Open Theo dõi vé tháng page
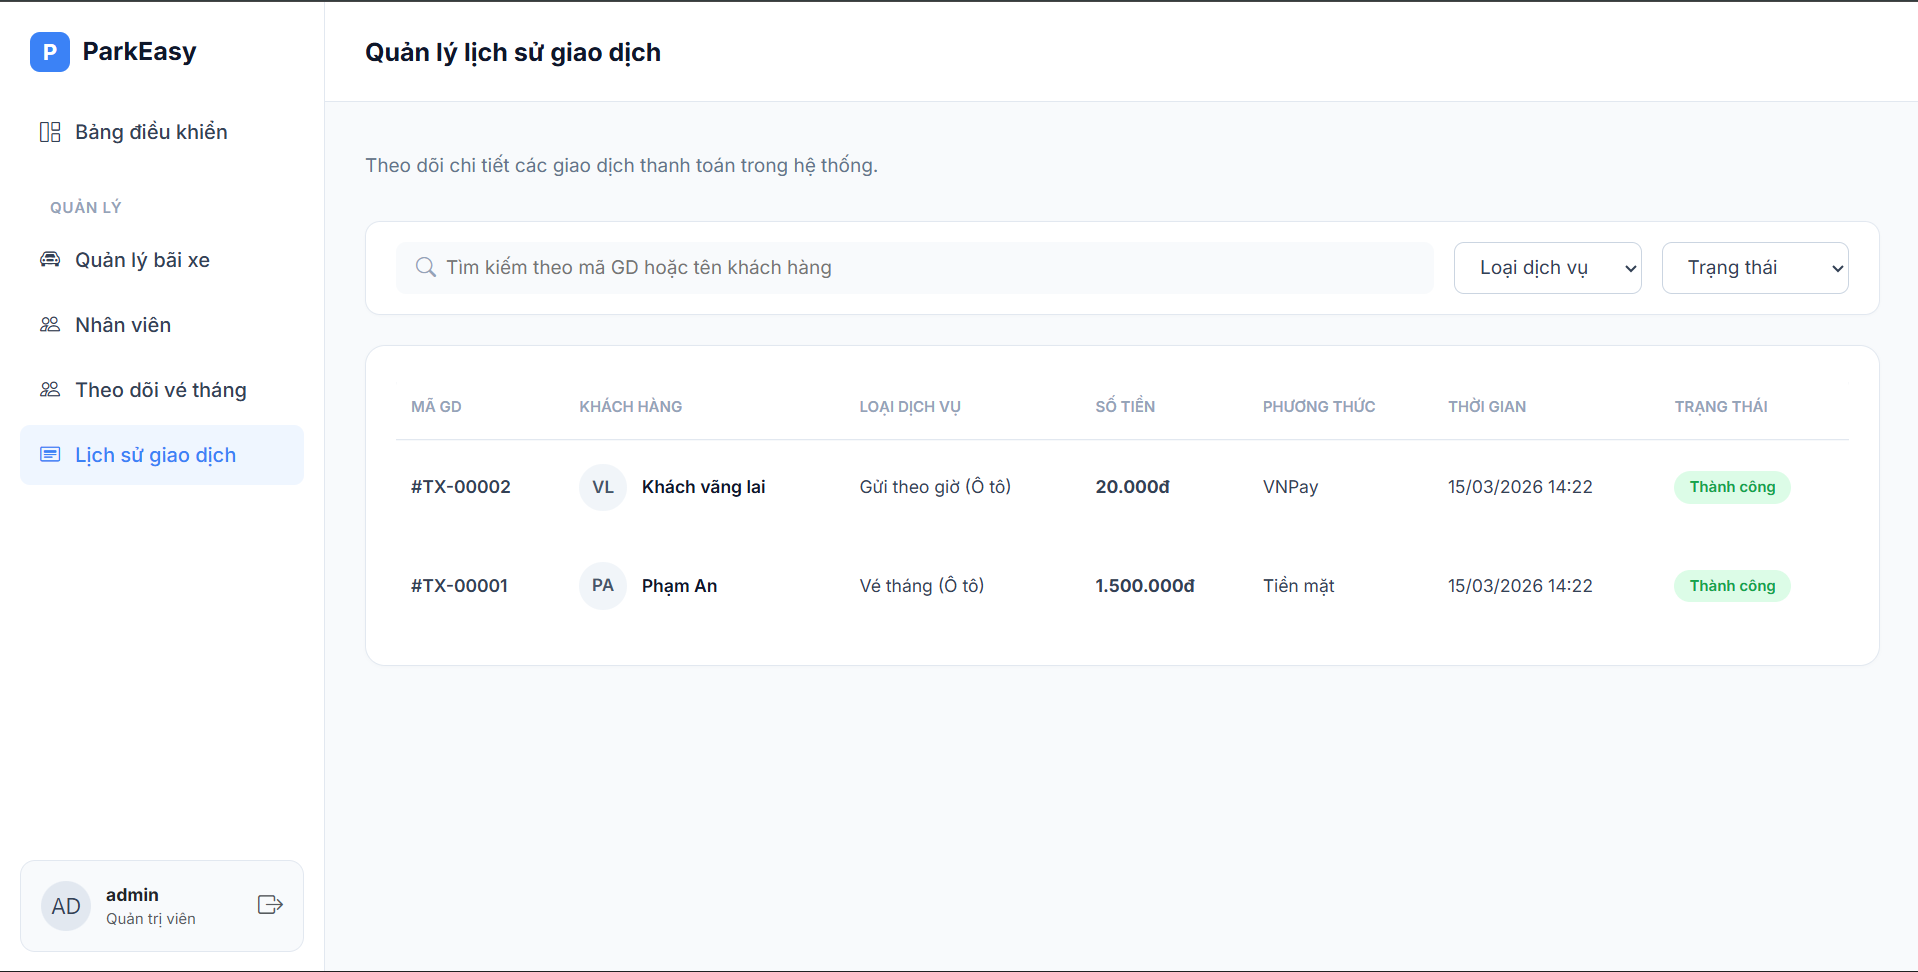 pos(161,390)
